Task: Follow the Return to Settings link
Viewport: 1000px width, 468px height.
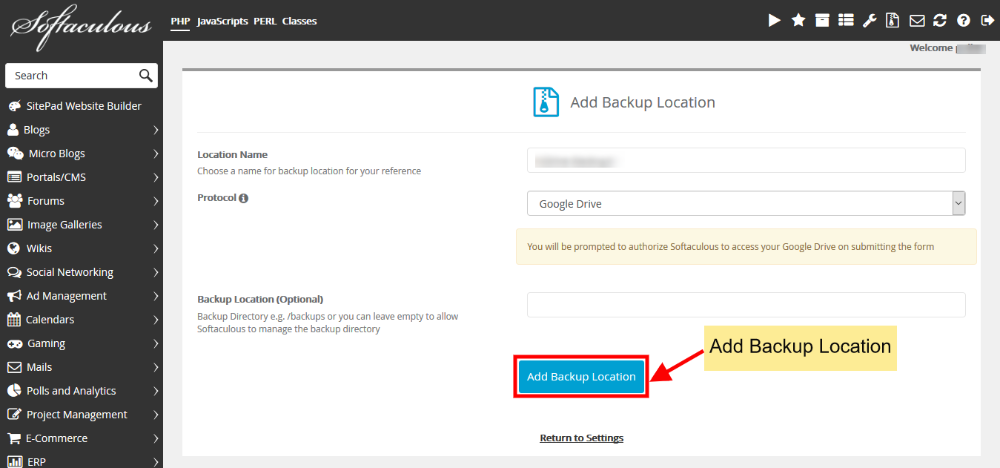Action: coord(582,438)
